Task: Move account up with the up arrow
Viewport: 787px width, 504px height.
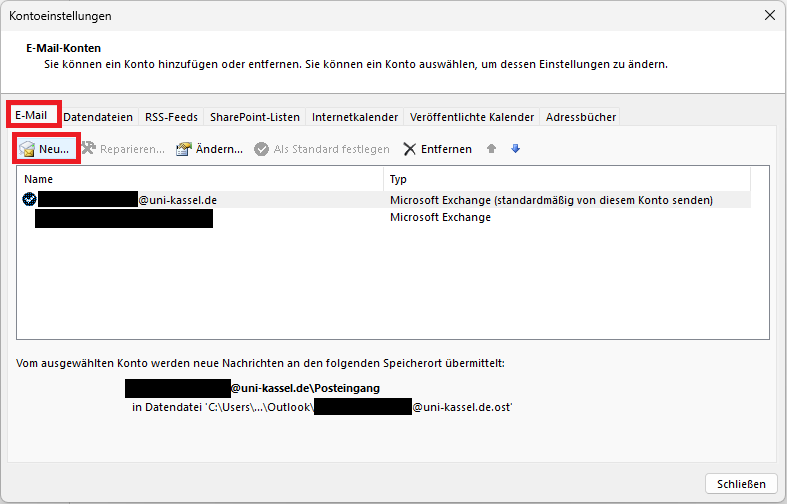Action: (491, 149)
